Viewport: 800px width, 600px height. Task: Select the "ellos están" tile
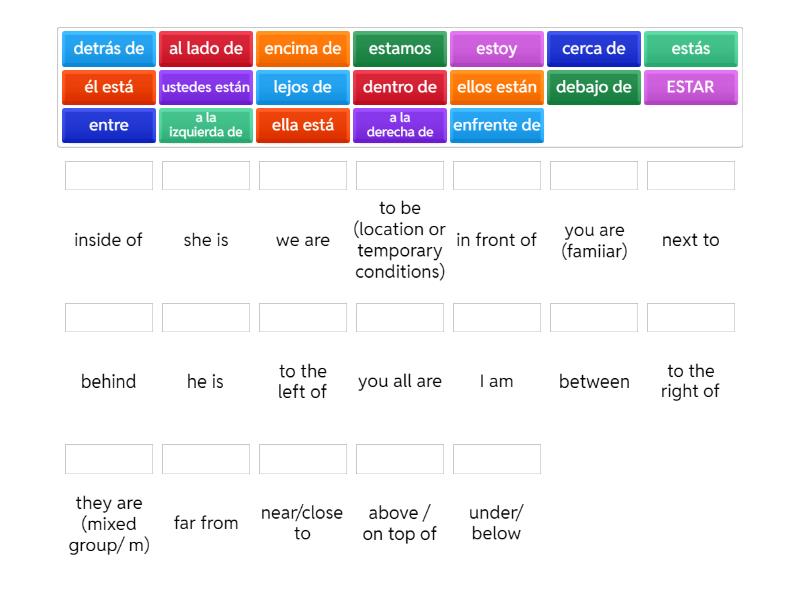pyautogui.click(x=496, y=87)
